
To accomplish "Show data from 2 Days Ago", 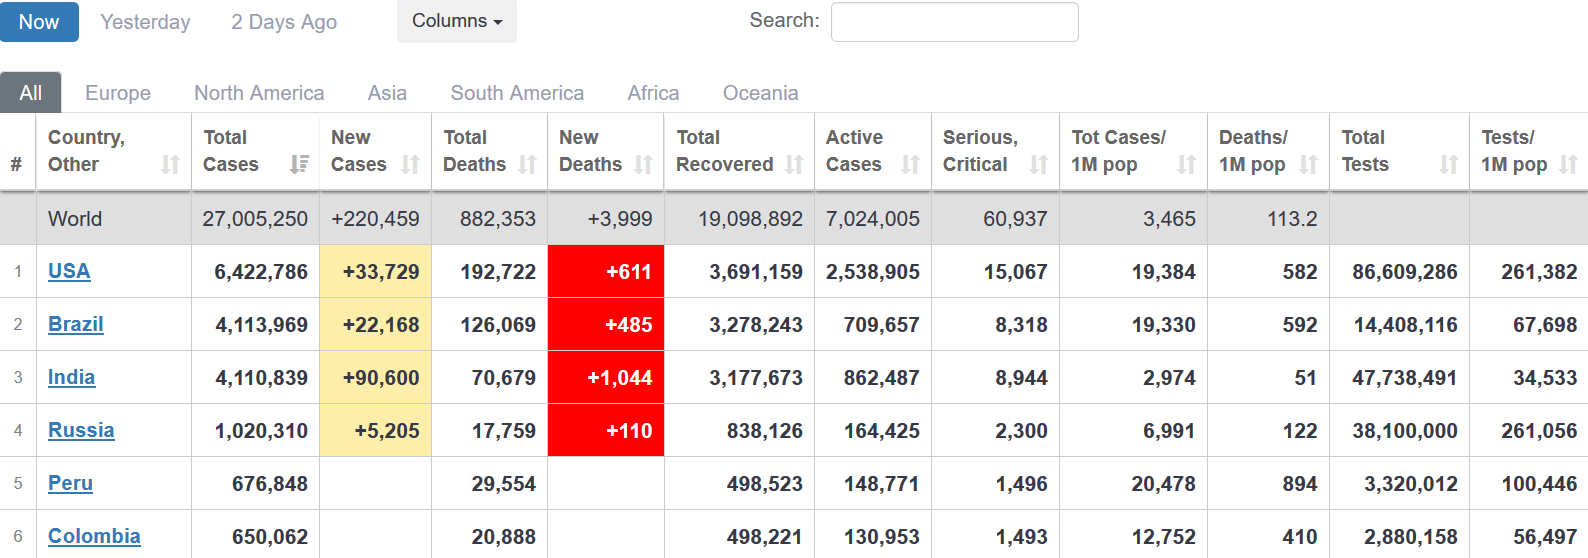I will [x=284, y=22].
